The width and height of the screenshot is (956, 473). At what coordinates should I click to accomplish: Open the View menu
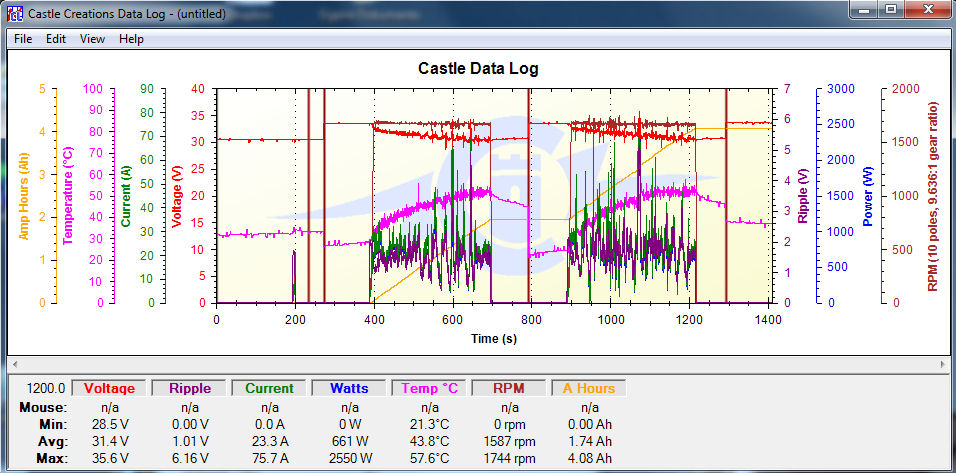[x=92, y=39]
